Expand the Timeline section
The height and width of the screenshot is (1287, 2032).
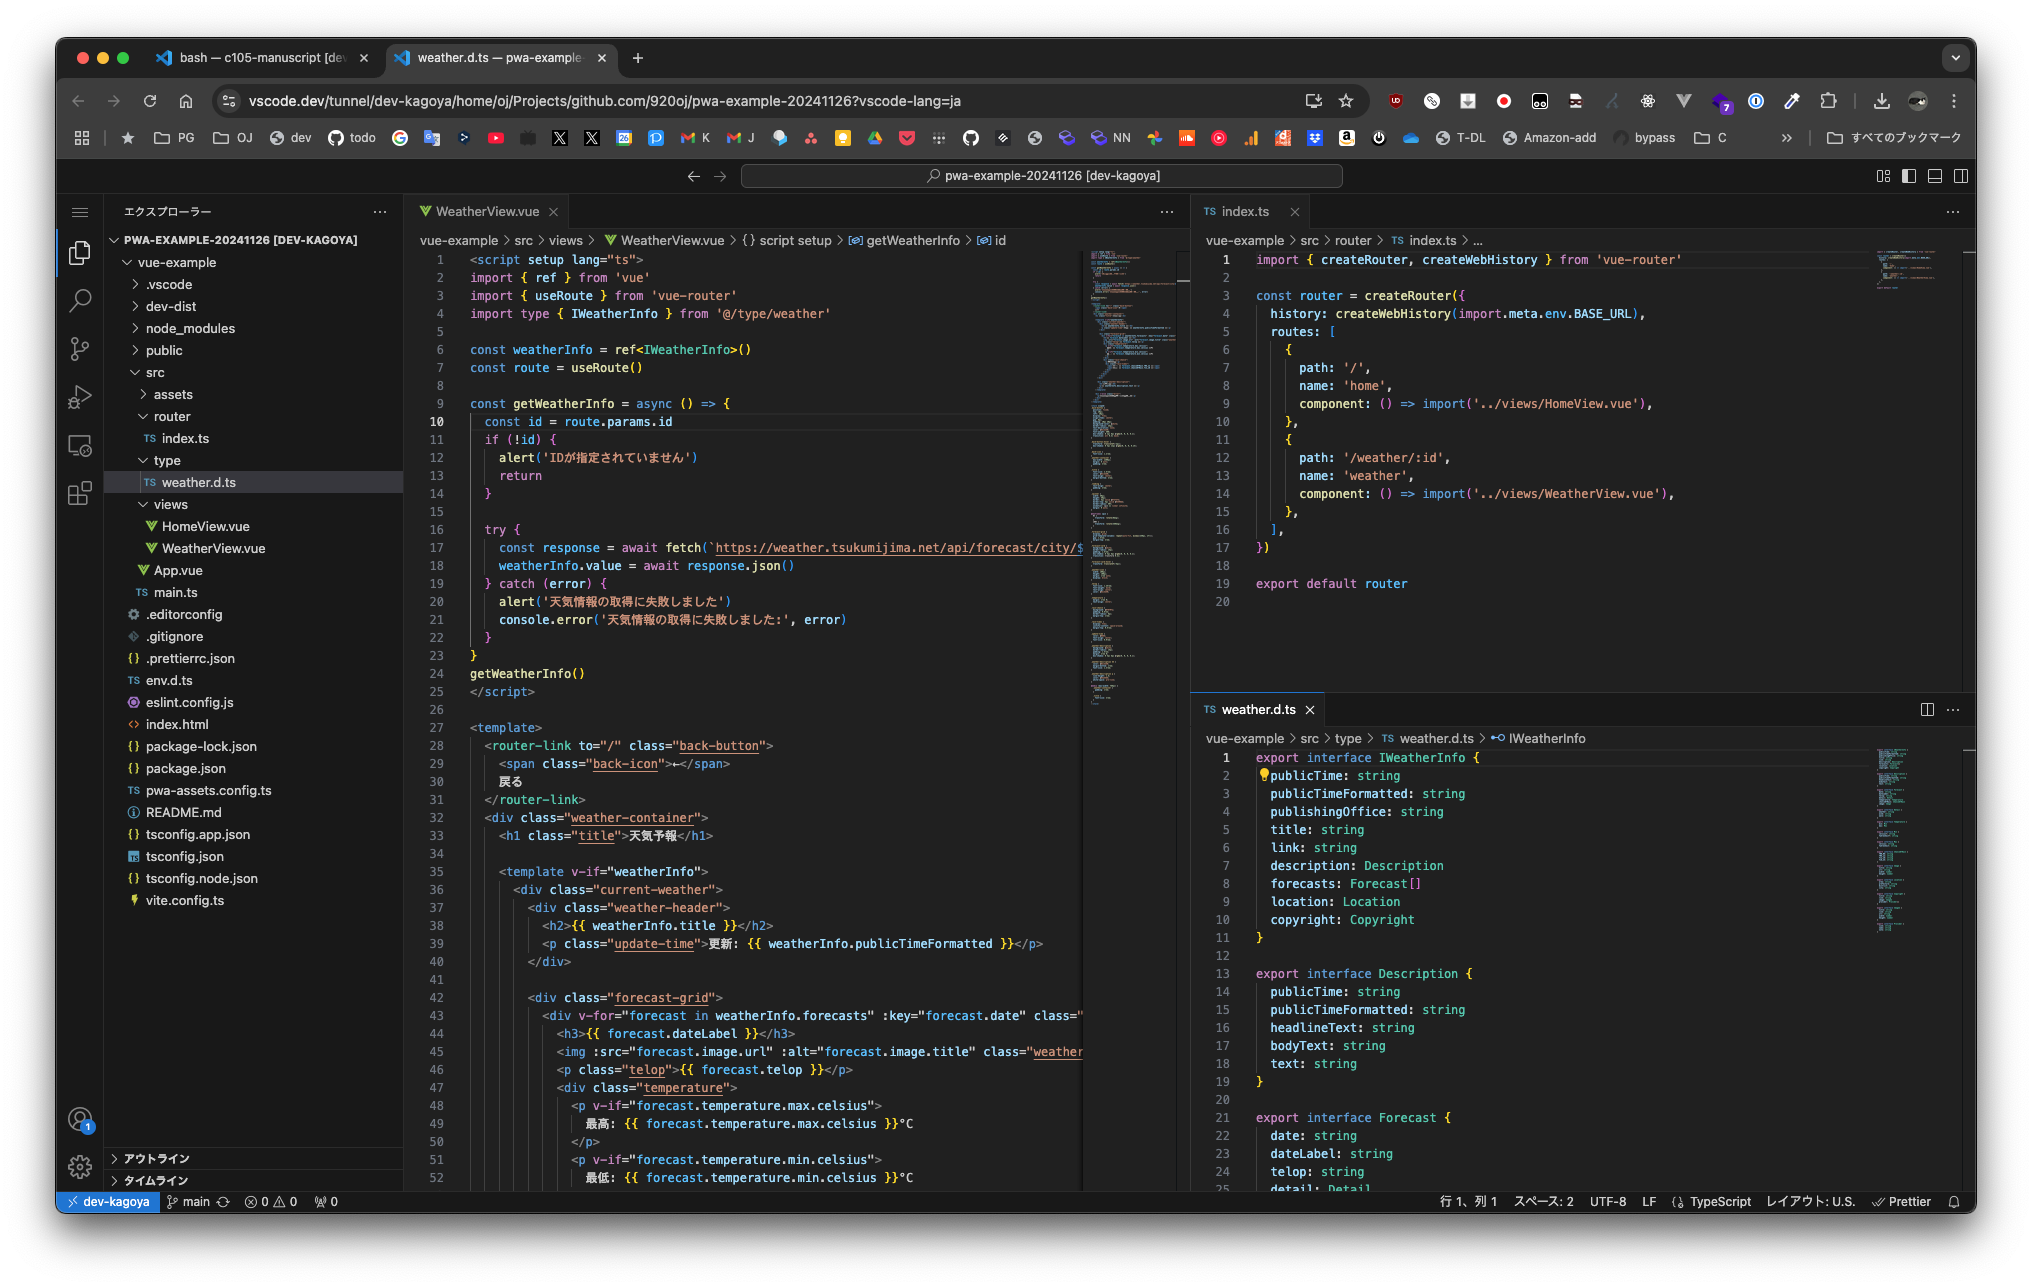pyautogui.click(x=156, y=1181)
